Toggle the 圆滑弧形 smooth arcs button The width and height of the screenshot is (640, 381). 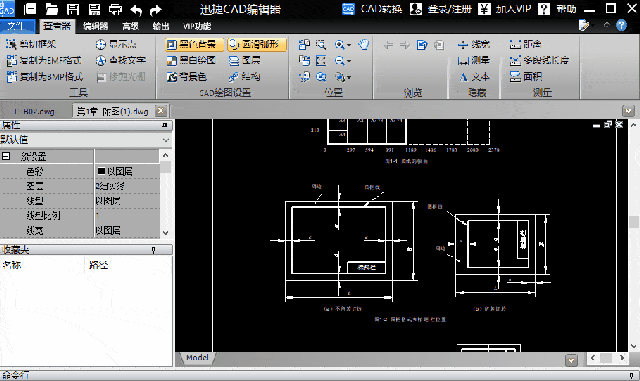coord(257,44)
